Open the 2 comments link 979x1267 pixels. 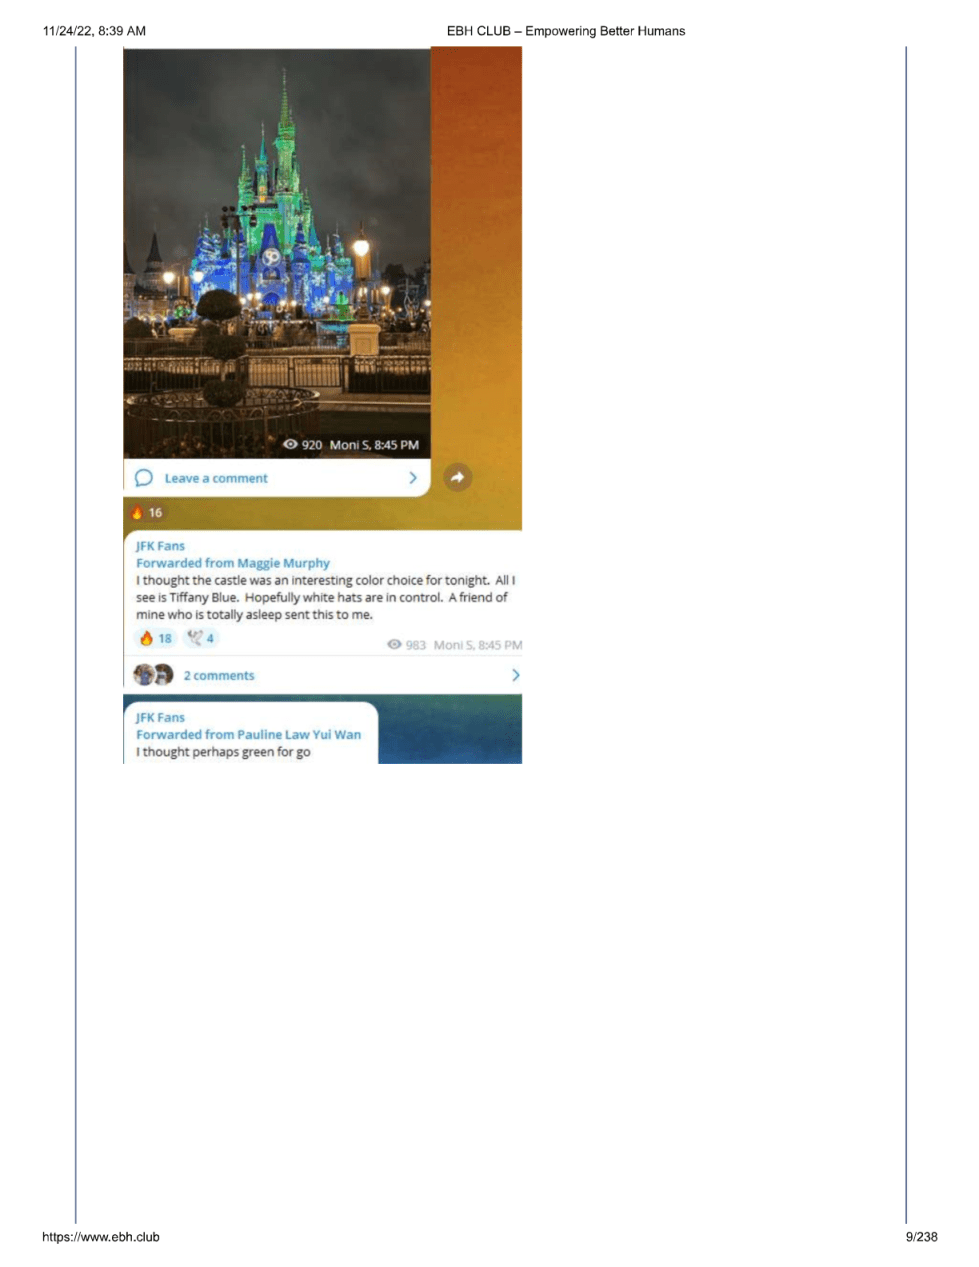tap(219, 676)
